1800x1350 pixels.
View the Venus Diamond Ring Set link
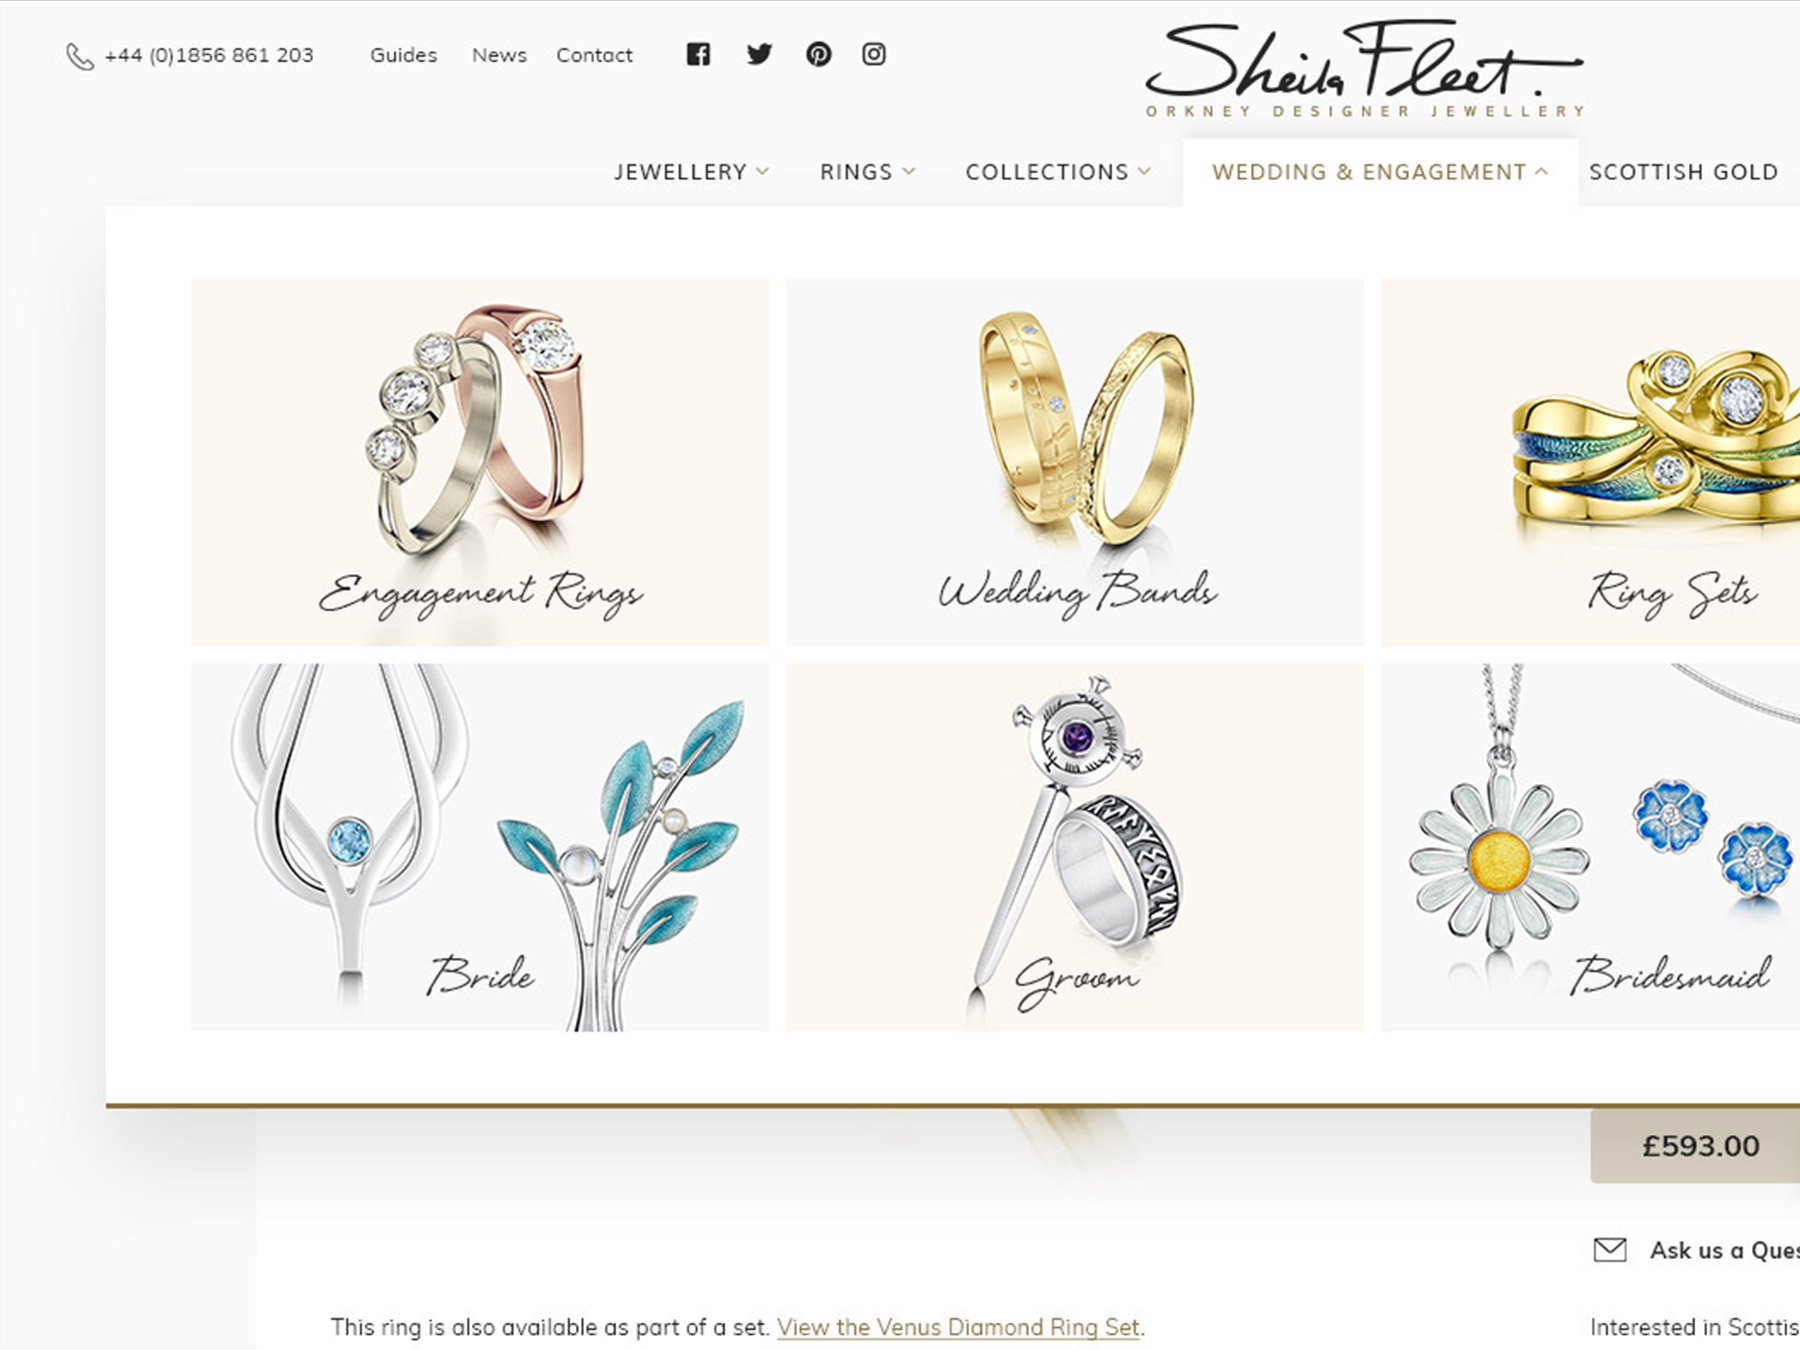958,1327
